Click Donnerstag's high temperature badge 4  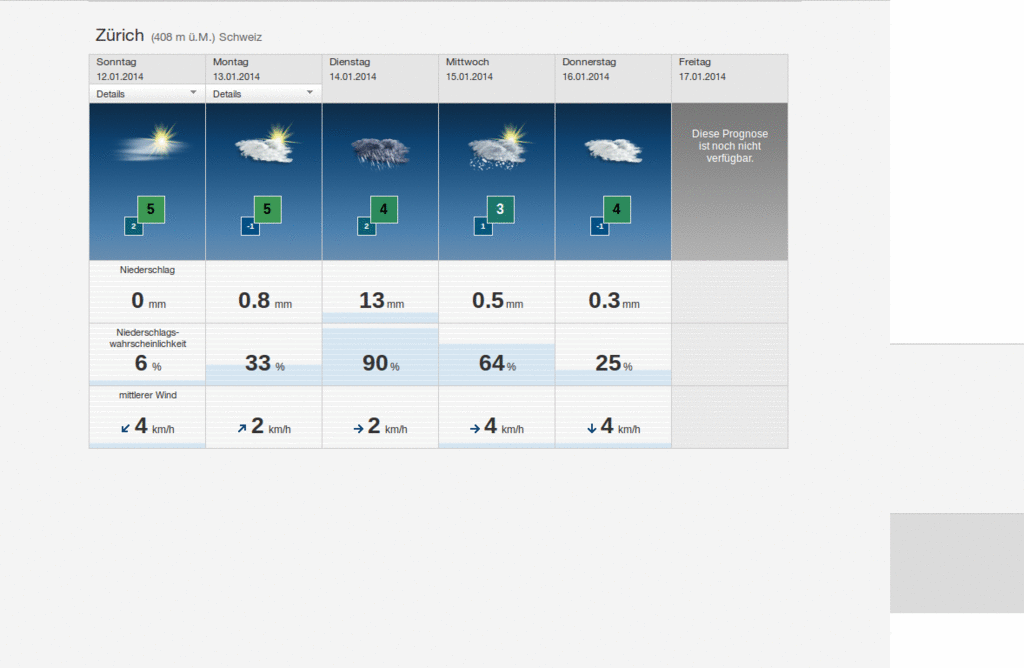pyautogui.click(x=616, y=210)
